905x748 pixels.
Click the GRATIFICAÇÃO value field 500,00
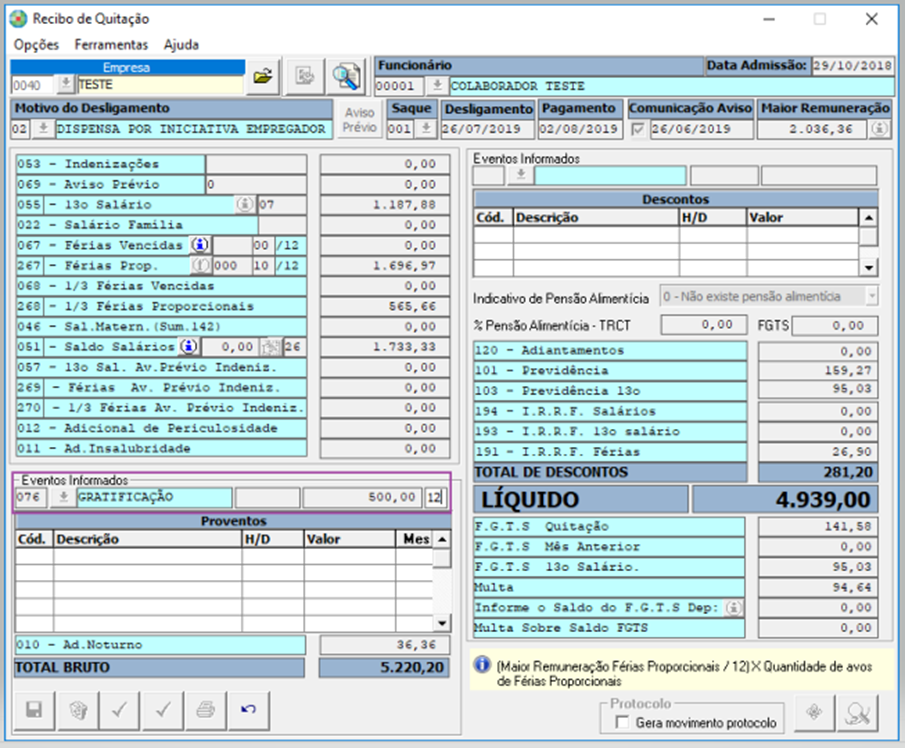coord(361,498)
